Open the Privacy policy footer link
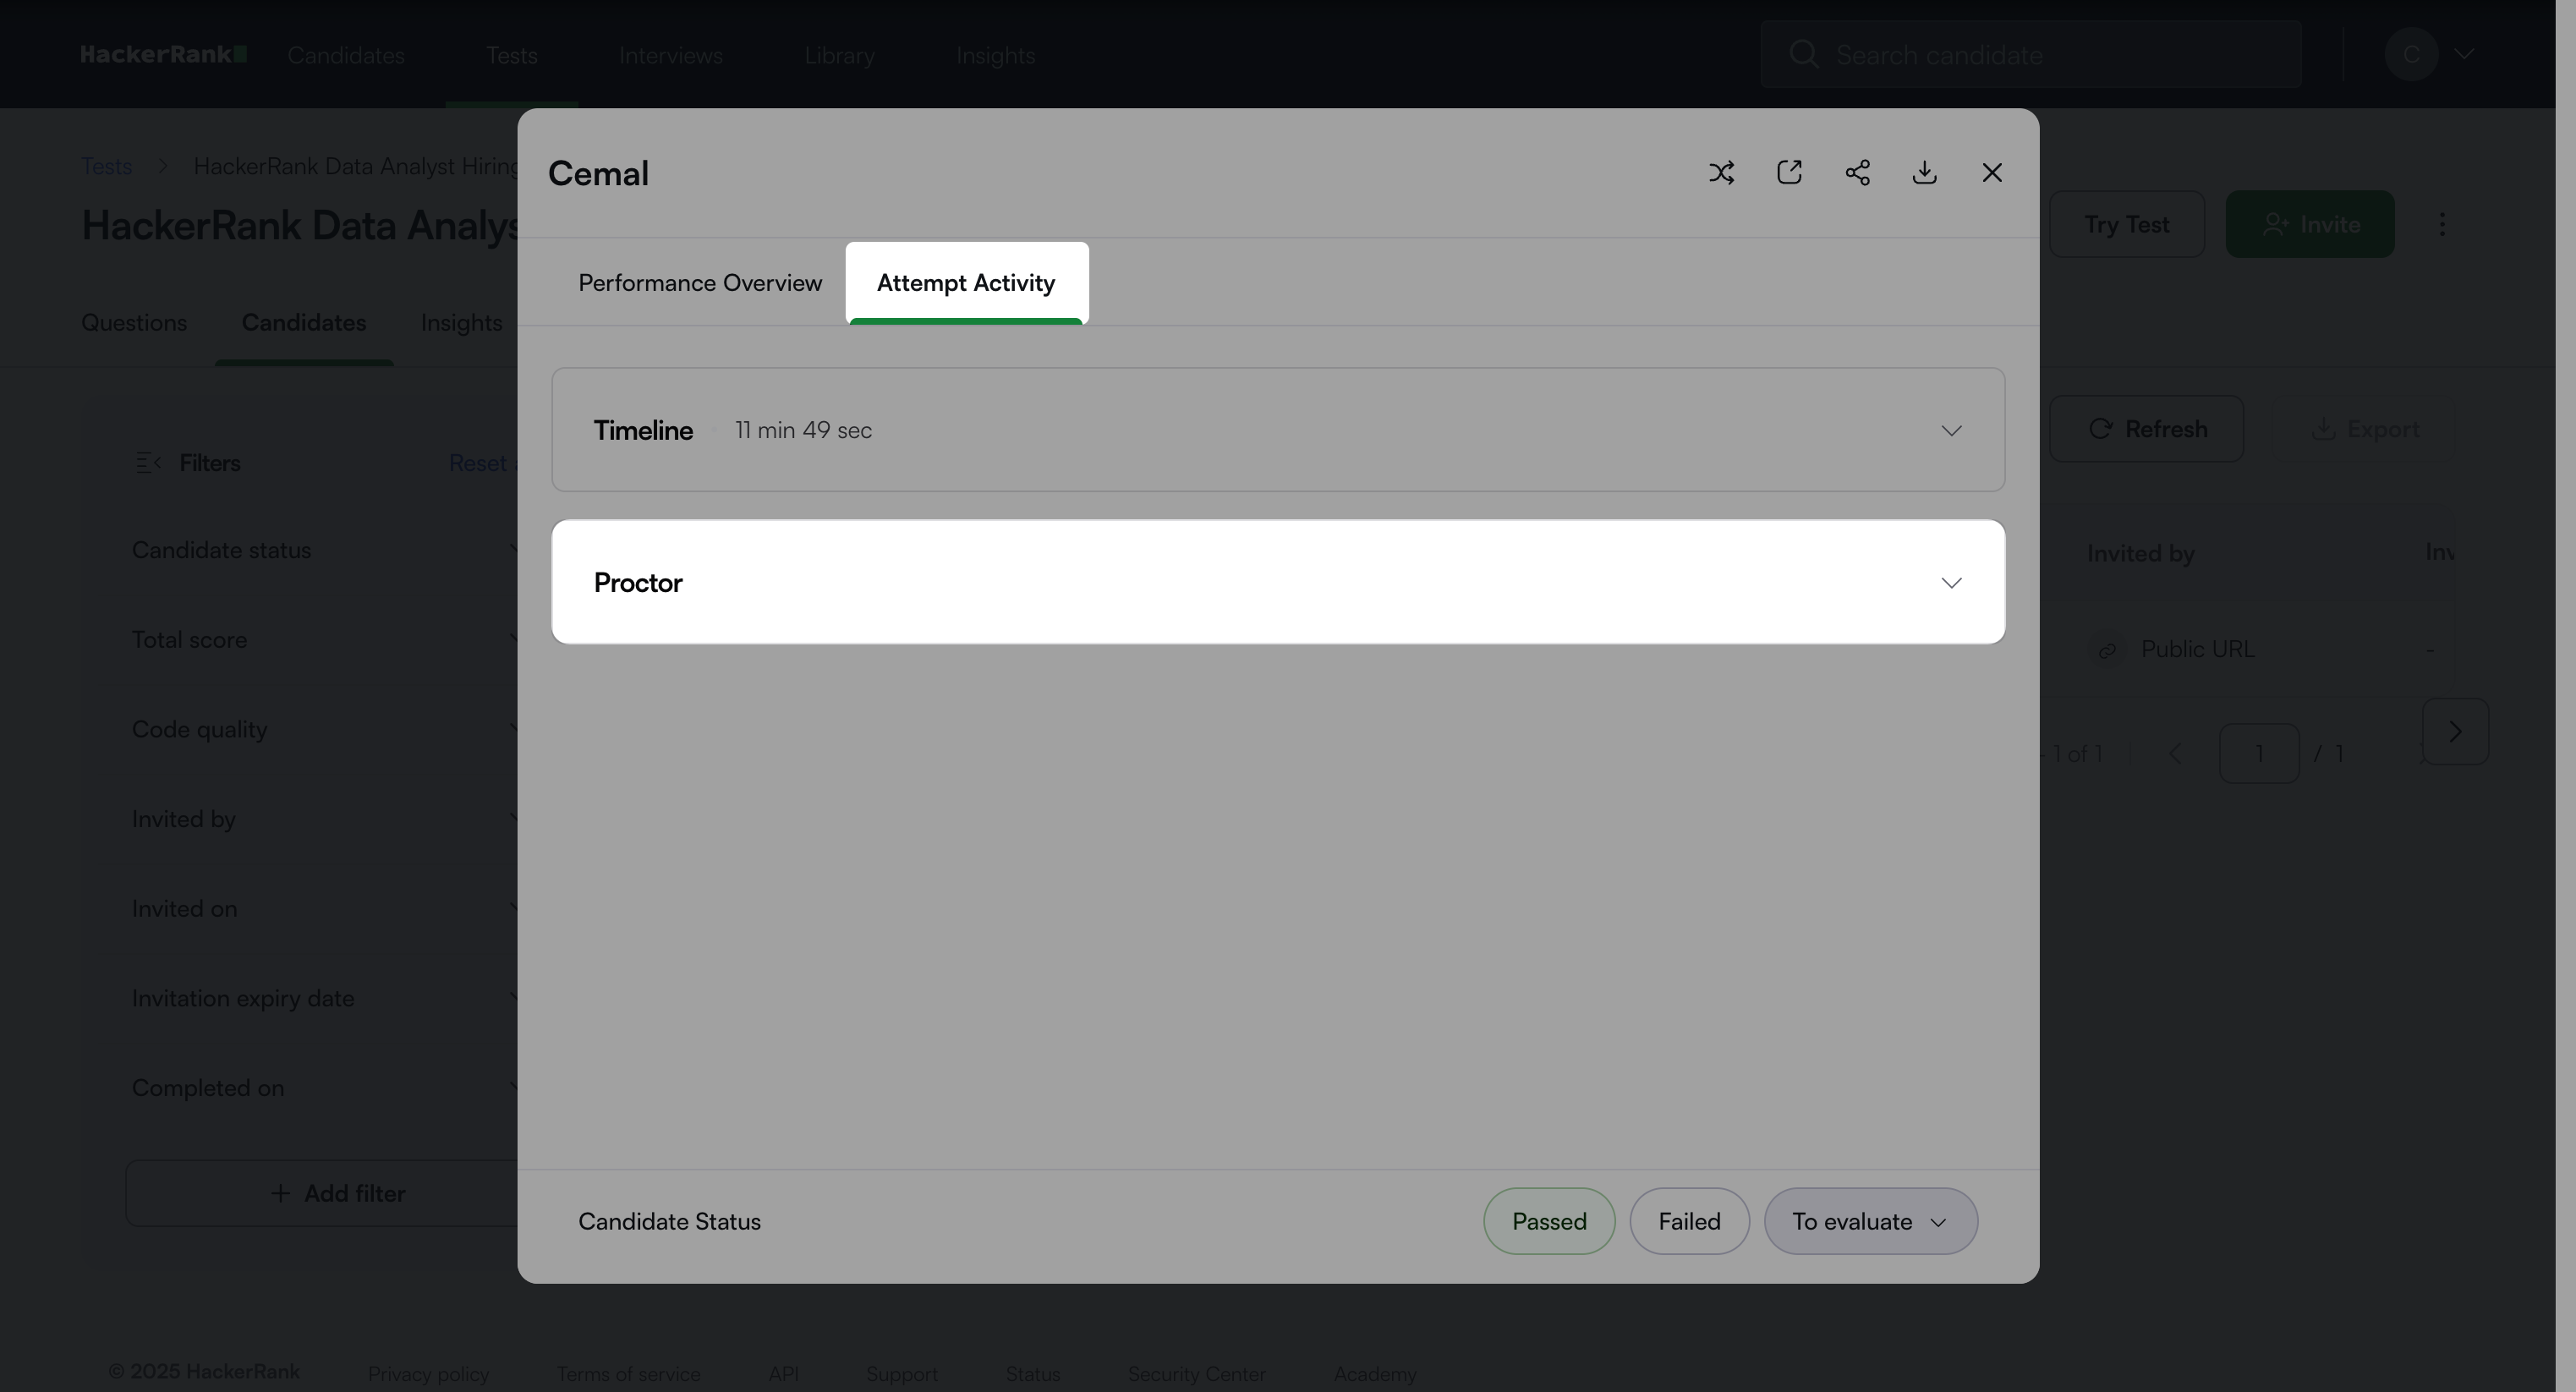 tap(428, 1374)
